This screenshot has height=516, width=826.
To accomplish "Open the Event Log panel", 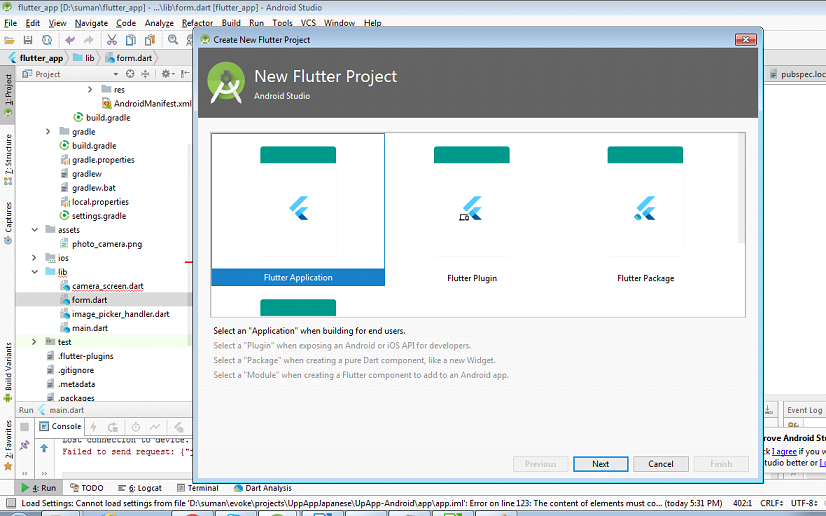I will pos(804,410).
